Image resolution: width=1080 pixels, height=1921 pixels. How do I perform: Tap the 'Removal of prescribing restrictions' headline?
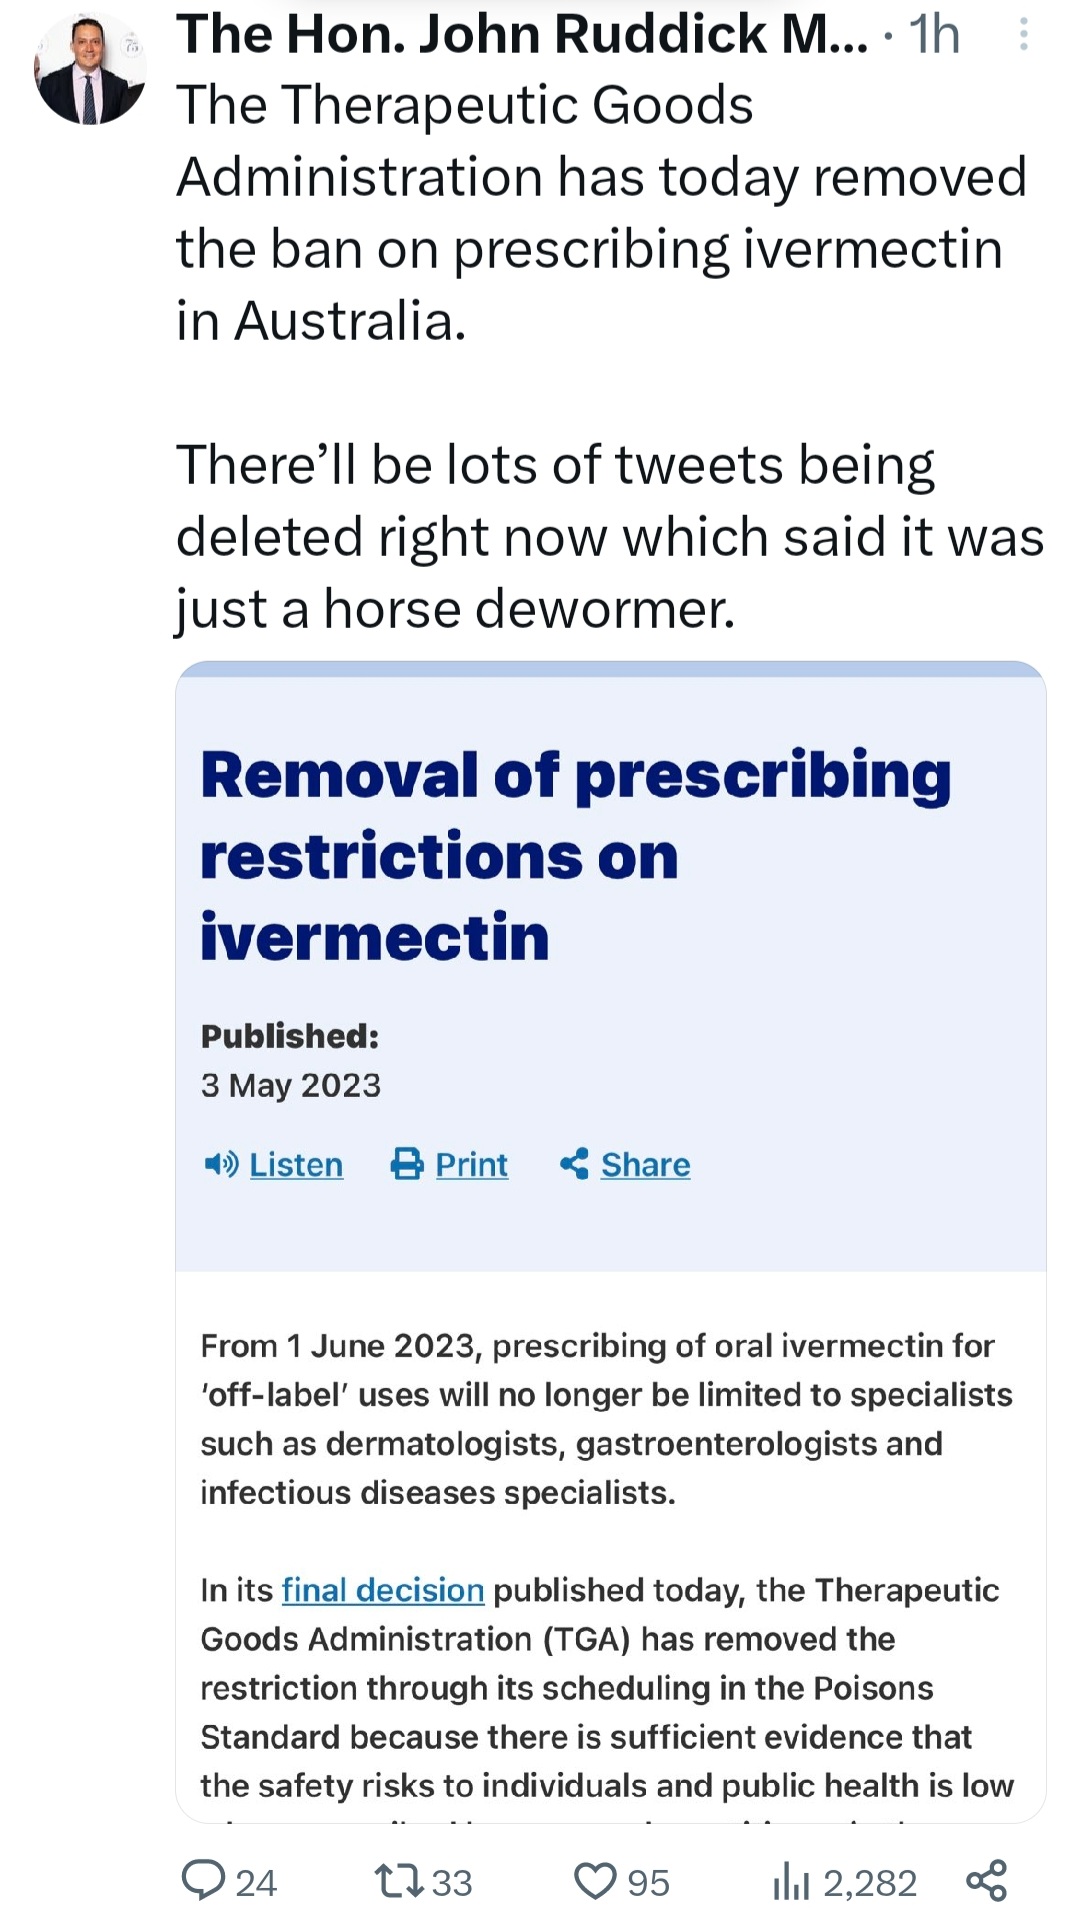point(575,856)
